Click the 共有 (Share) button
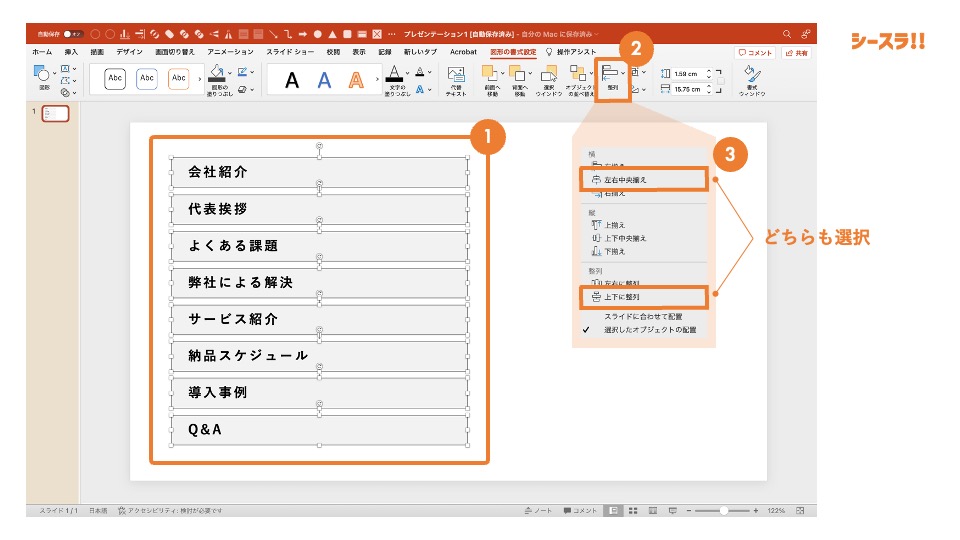The height and width of the screenshot is (540, 960). 797,52
